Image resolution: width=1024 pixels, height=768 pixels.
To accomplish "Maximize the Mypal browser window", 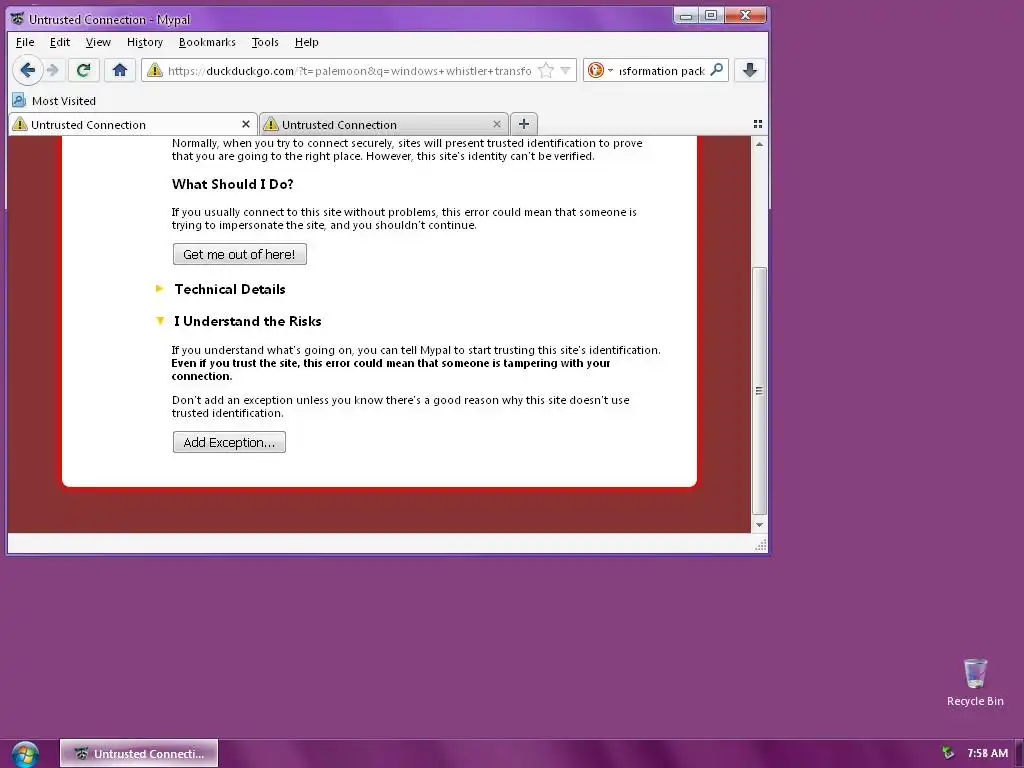I will 711,16.
